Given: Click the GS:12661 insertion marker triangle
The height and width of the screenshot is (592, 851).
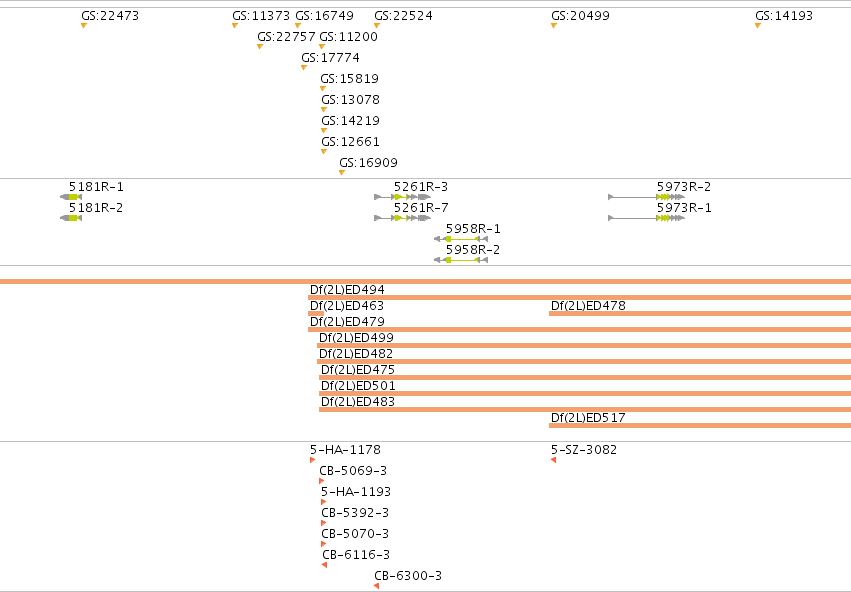Looking at the screenshot, I should [323, 152].
